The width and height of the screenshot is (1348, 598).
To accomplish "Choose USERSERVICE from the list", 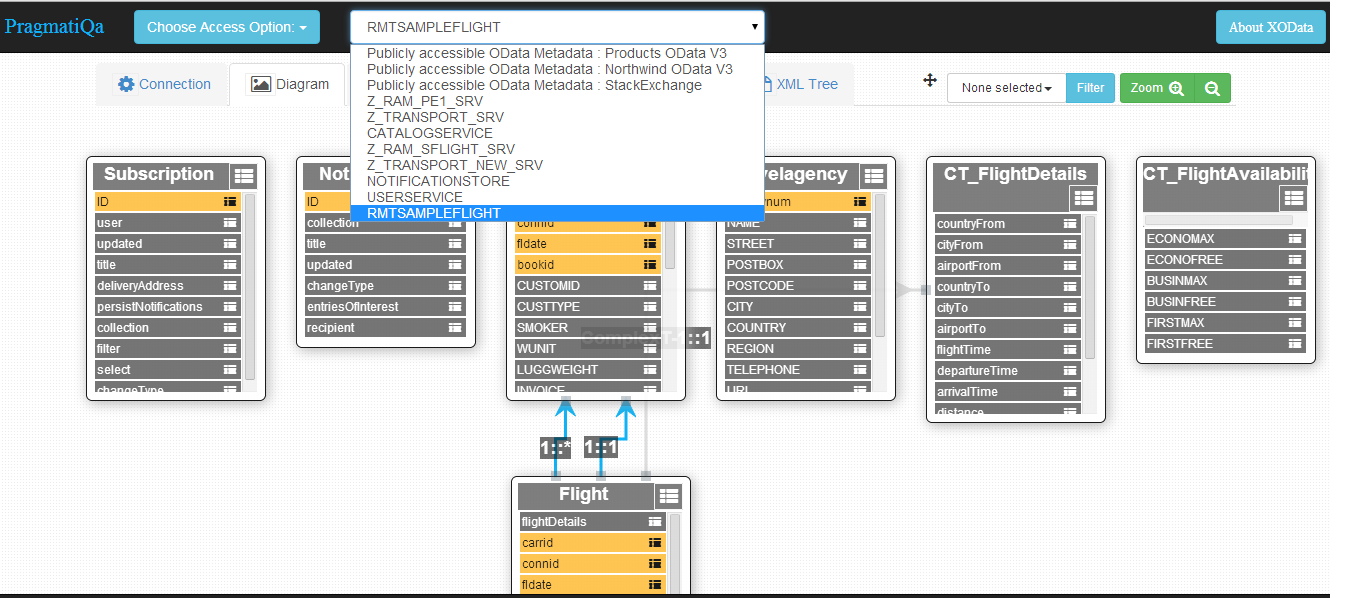I will click(557, 197).
